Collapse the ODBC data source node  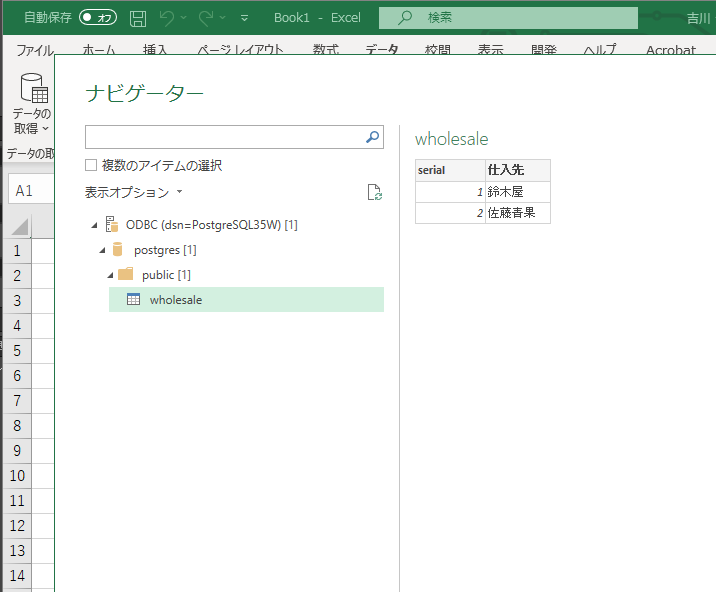coord(94,225)
